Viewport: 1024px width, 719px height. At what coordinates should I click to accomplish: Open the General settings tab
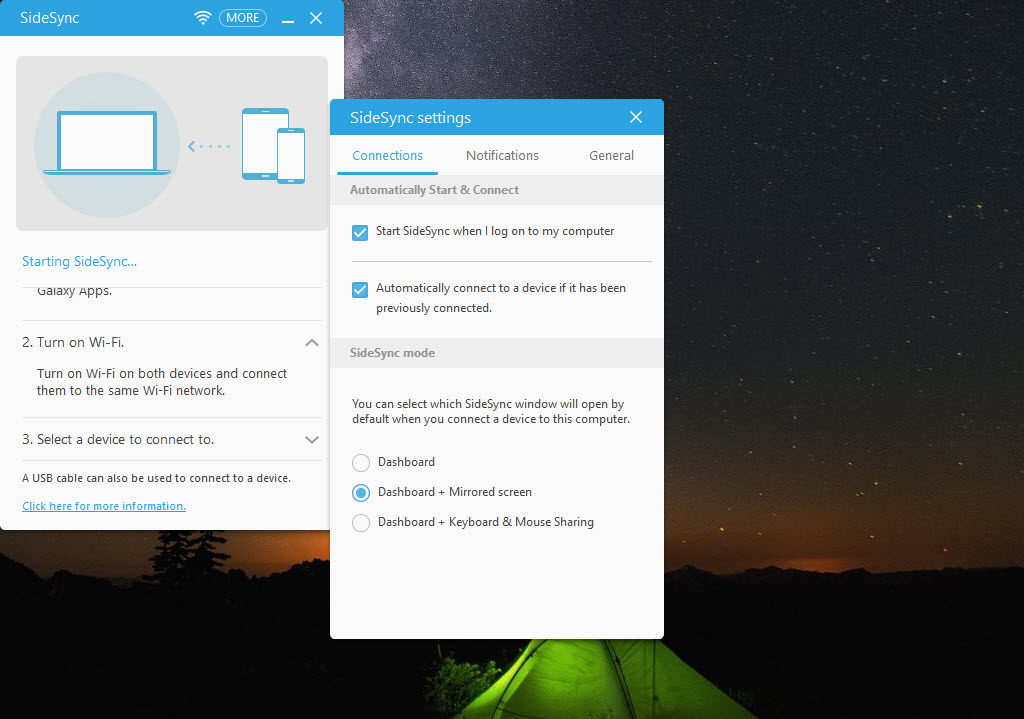pyautogui.click(x=611, y=156)
